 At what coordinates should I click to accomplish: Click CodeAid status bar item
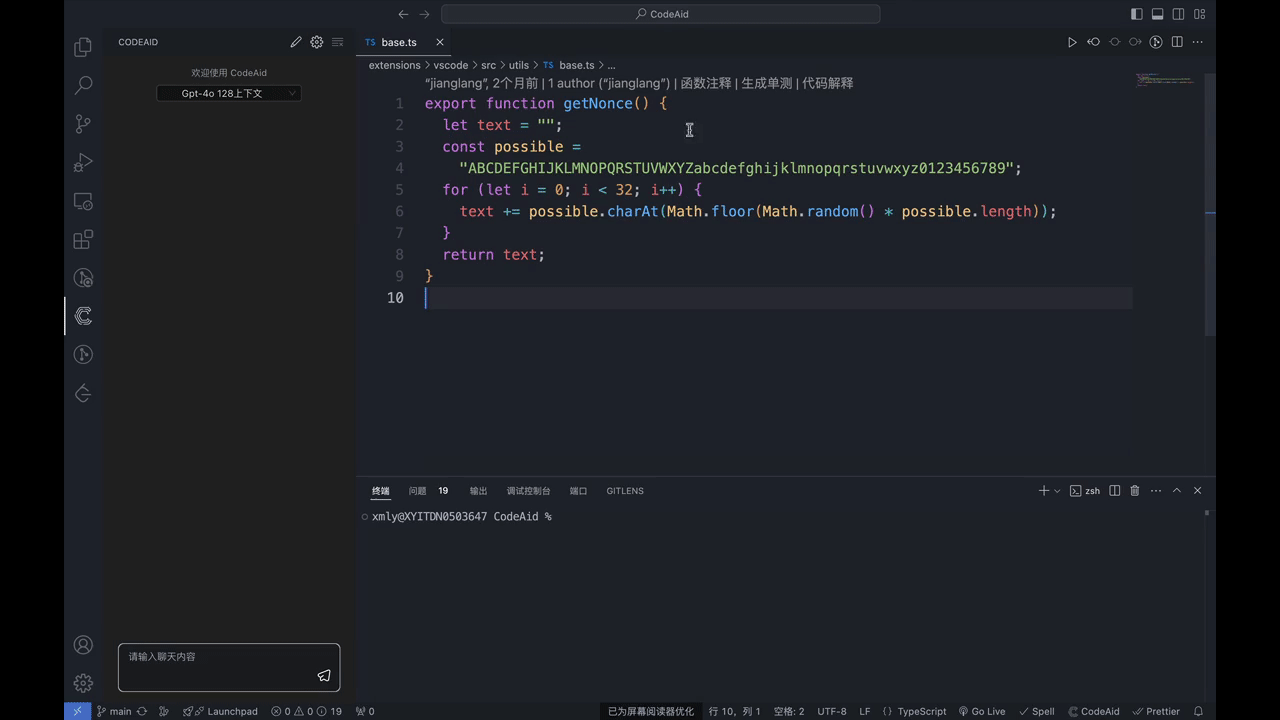coord(1094,711)
